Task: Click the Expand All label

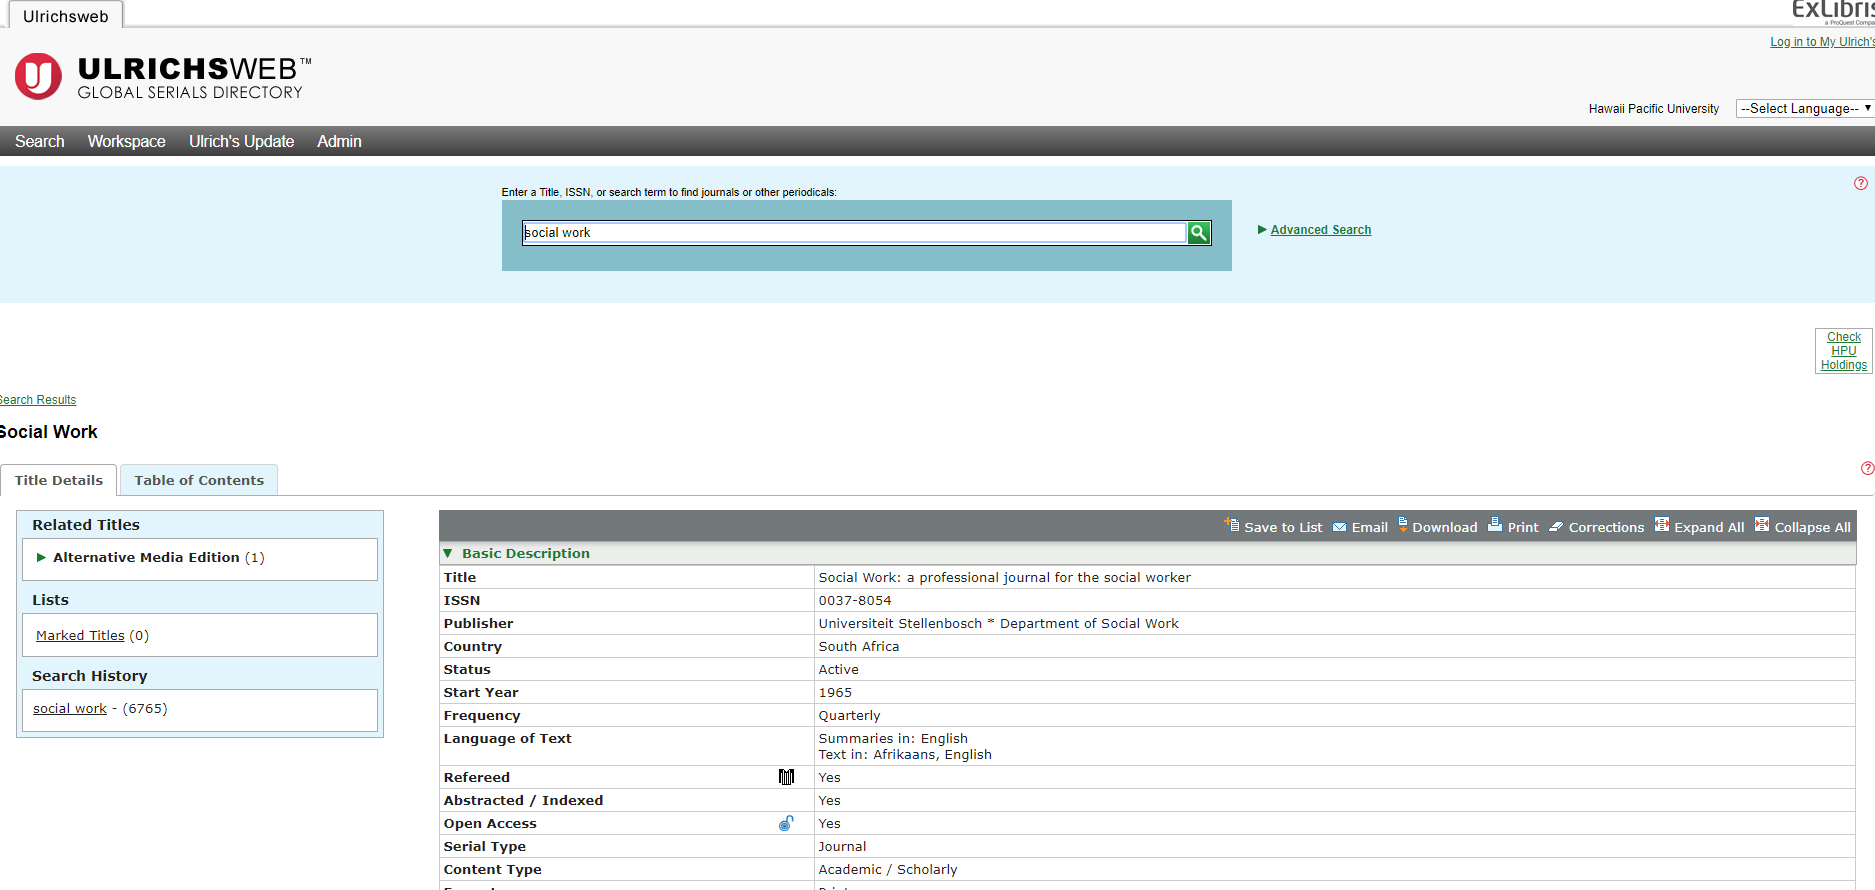Action: [1709, 527]
